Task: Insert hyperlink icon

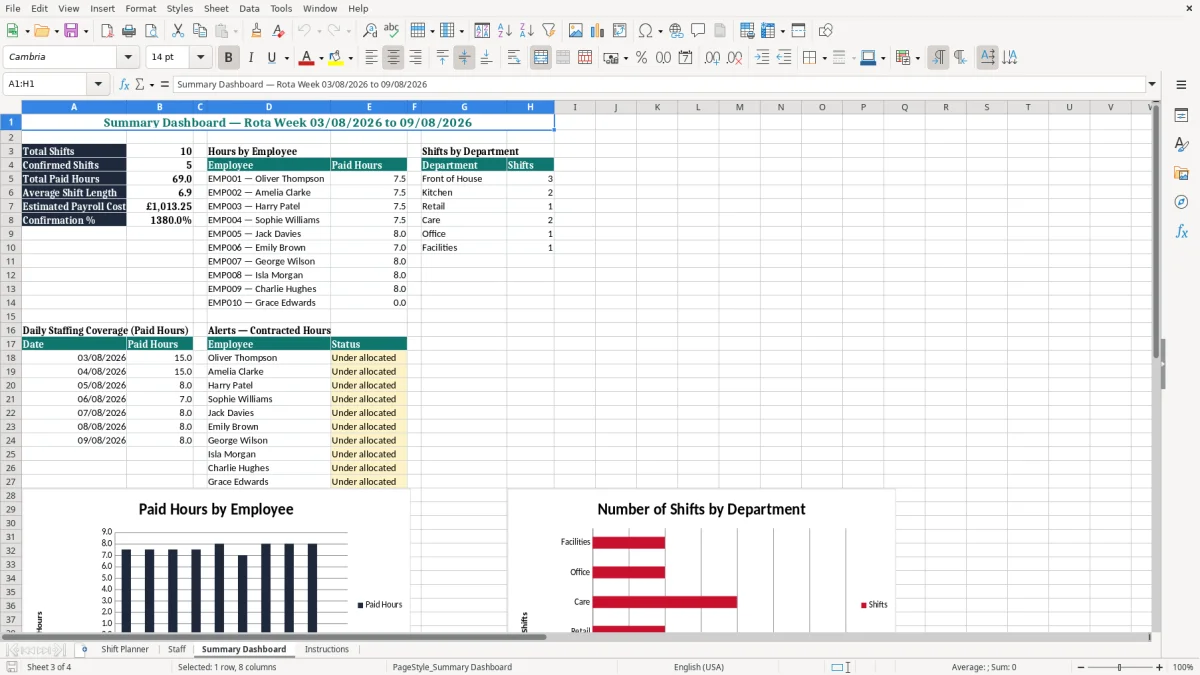Action: 676,31
